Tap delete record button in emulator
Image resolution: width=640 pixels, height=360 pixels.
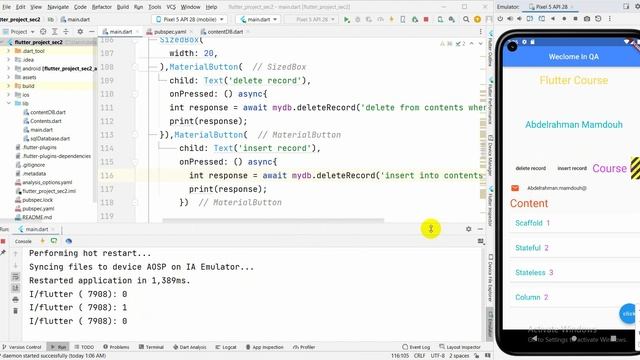point(530,168)
